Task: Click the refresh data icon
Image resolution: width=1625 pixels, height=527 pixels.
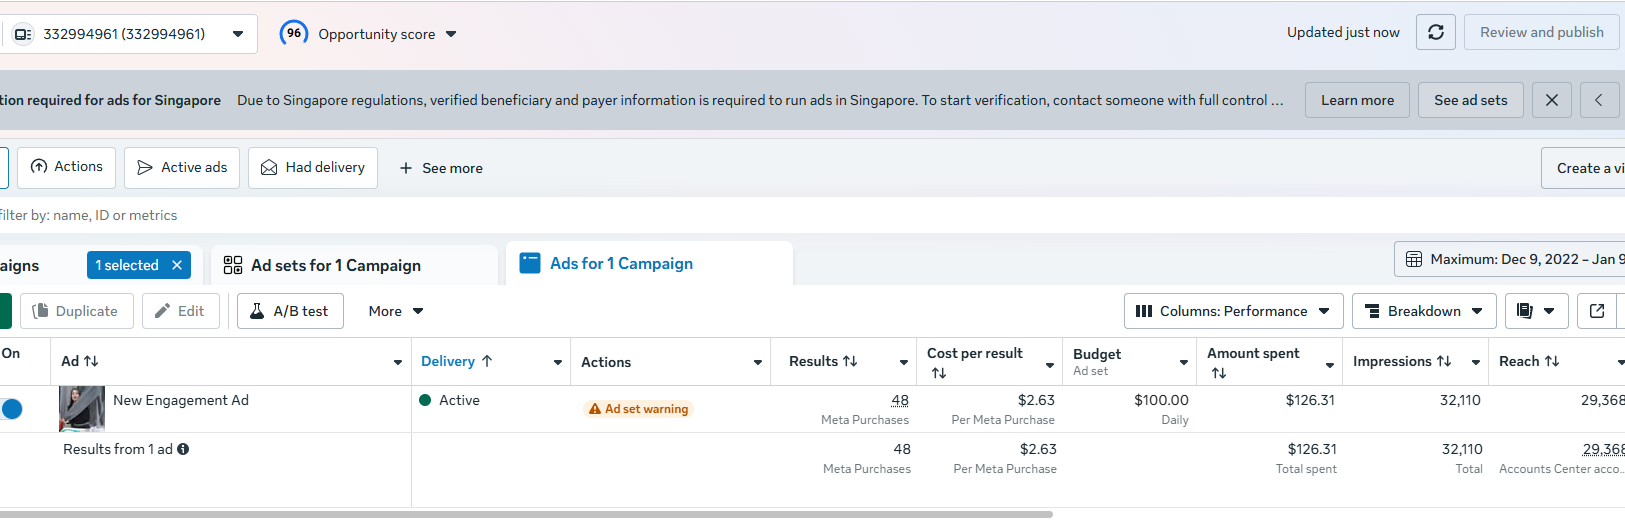Action: 1436,32
